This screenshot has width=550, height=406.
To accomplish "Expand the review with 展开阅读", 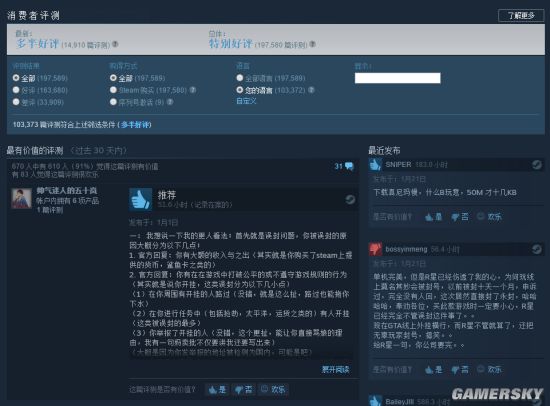I will [x=335, y=370].
